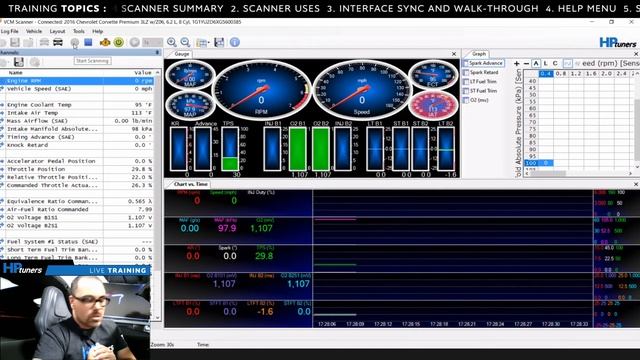This screenshot has width=640, height=360.
Task: Close the Gauge panel
Action: coord(454,54)
